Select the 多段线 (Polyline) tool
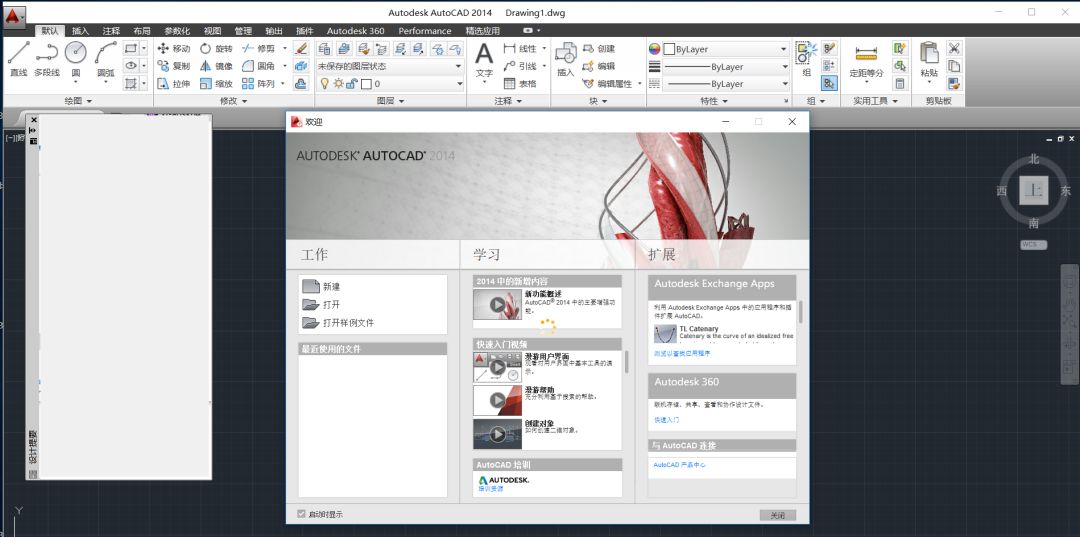Image resolution: width=1080 pixels, height=537 pixels. tap(47, 59)
